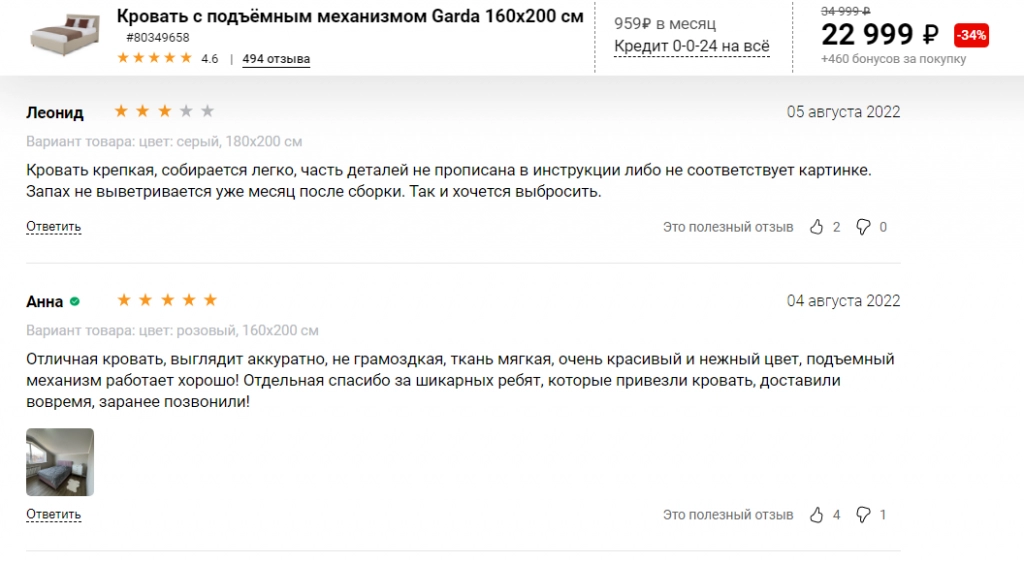Click Анна's five-star rating
Image resolution: width=1024 pixels, height=563 pixels.
[167, 300]
